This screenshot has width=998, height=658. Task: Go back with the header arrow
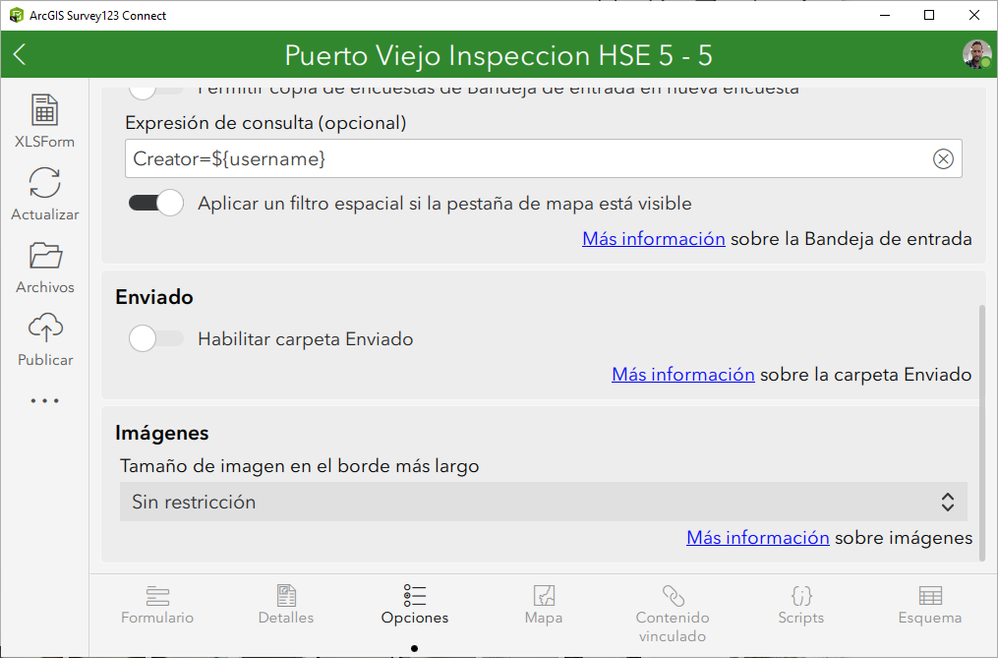(x=20, y=55)
